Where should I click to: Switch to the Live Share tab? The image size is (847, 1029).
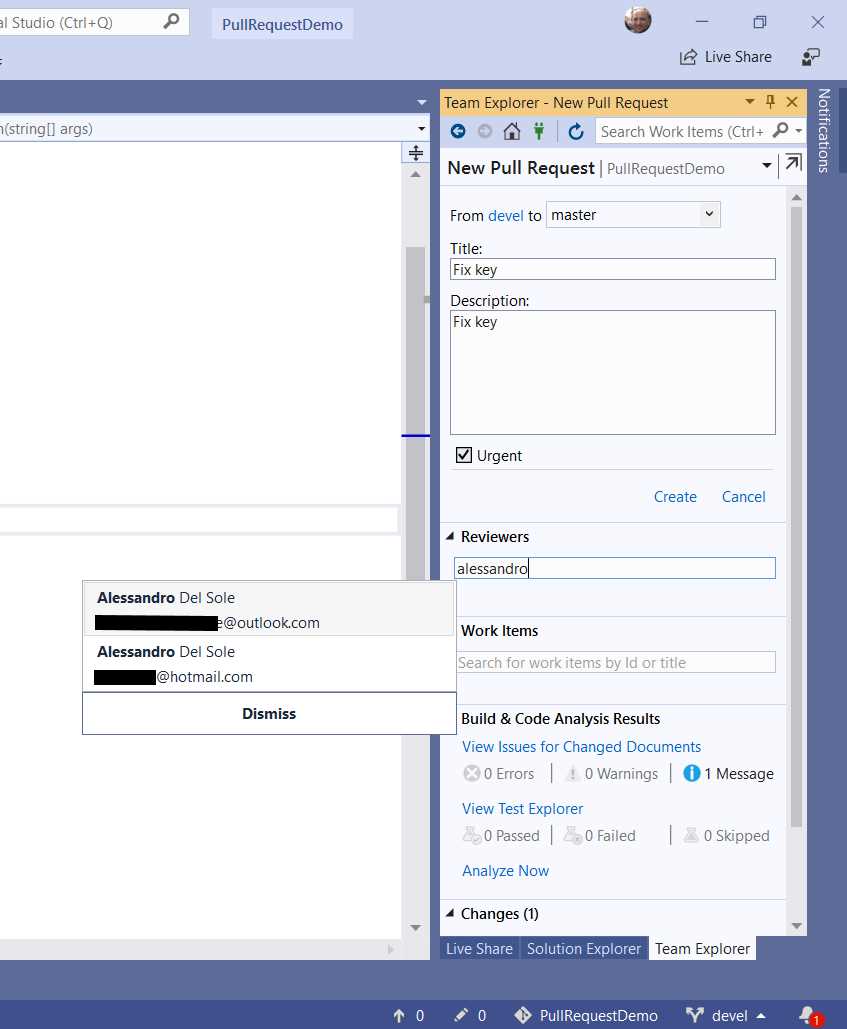pyautogui.click(x=479, y=948)
